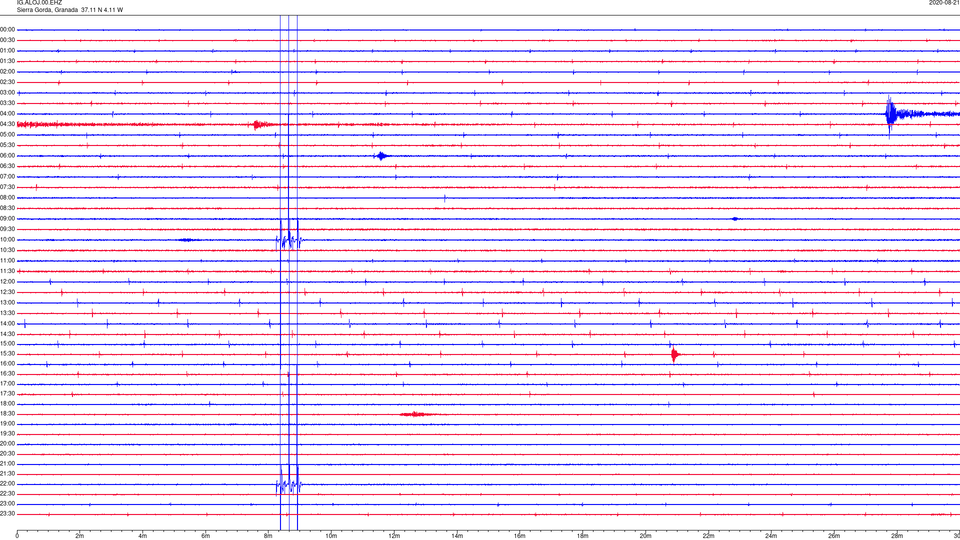Click the 20m tick label on time axis
Screen dimensions: 960x540
point(645,536)
